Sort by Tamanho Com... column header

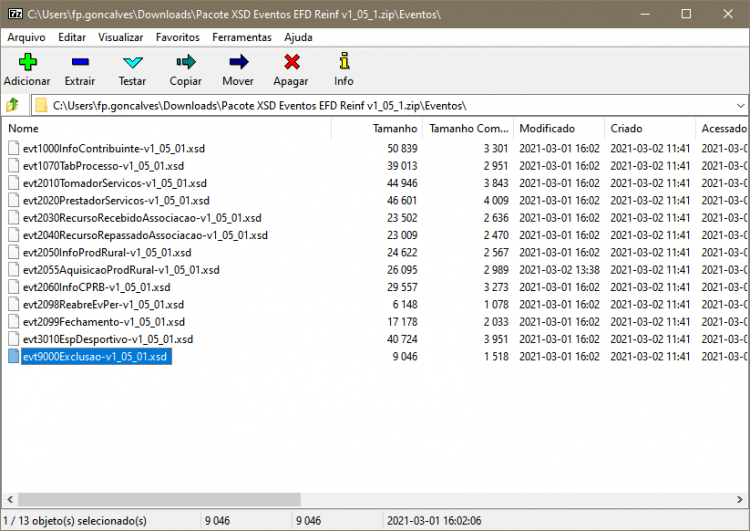(468, 128)
